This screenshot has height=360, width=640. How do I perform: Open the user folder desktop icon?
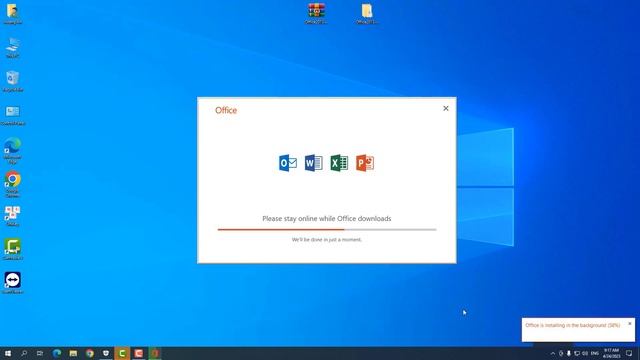tap(13, 14)
